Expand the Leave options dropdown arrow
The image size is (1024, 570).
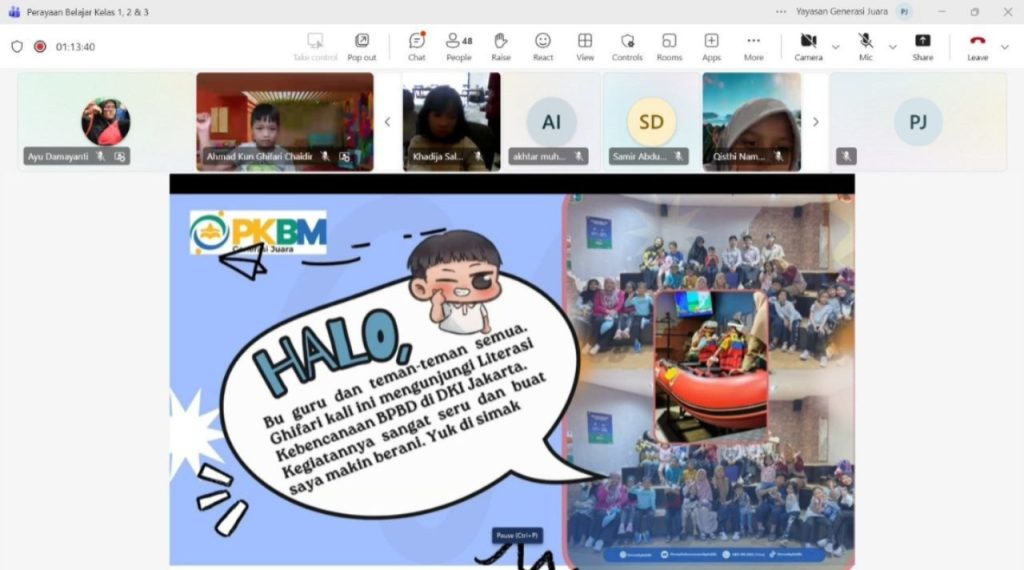pos(1005,46)
